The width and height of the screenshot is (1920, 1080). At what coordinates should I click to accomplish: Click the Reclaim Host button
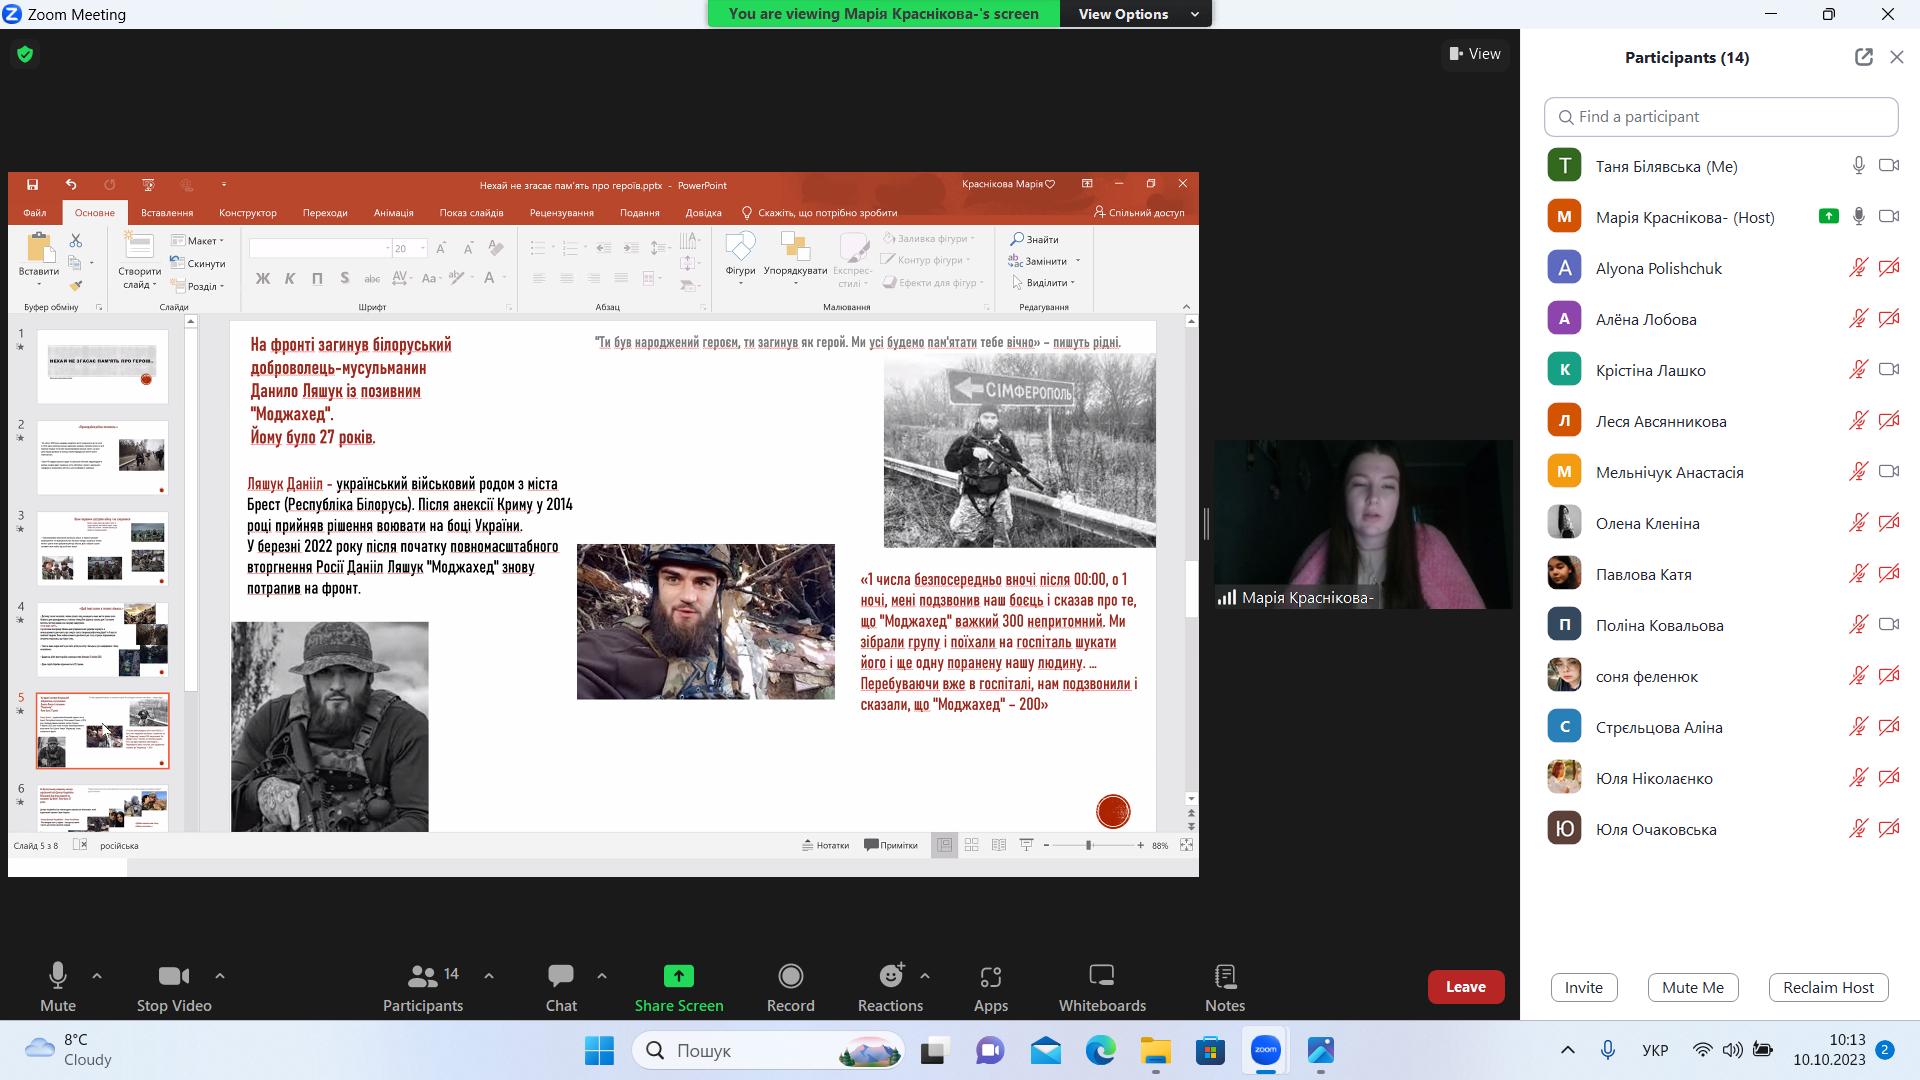1827,987
